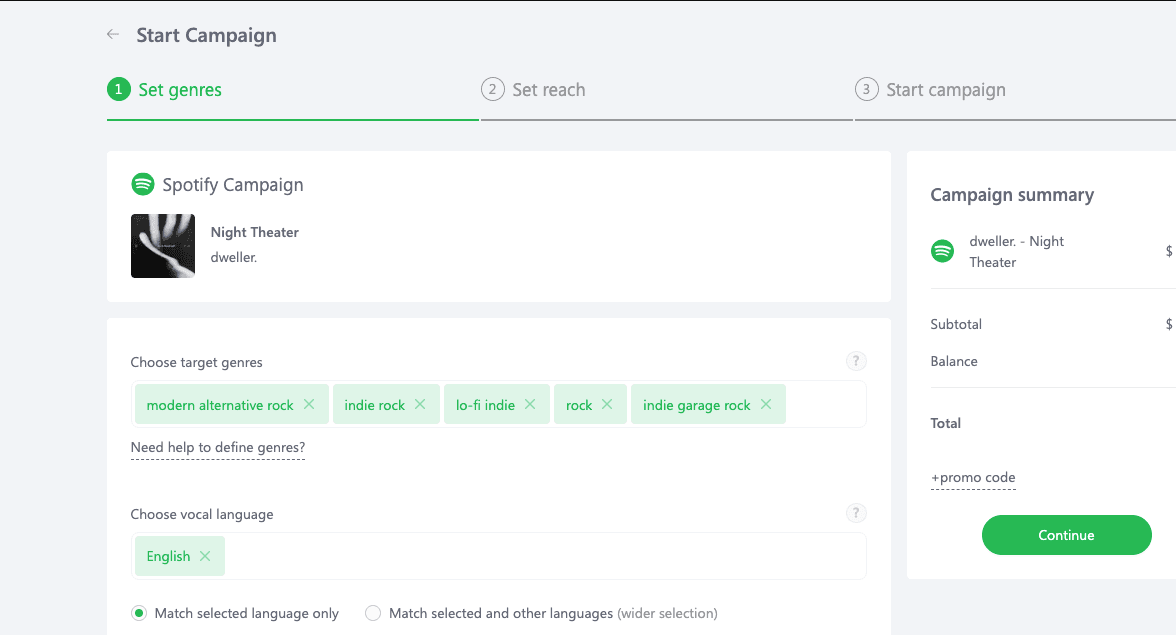Open Need help to define genres link
The image size is (1176, 635).
[218, 447]
